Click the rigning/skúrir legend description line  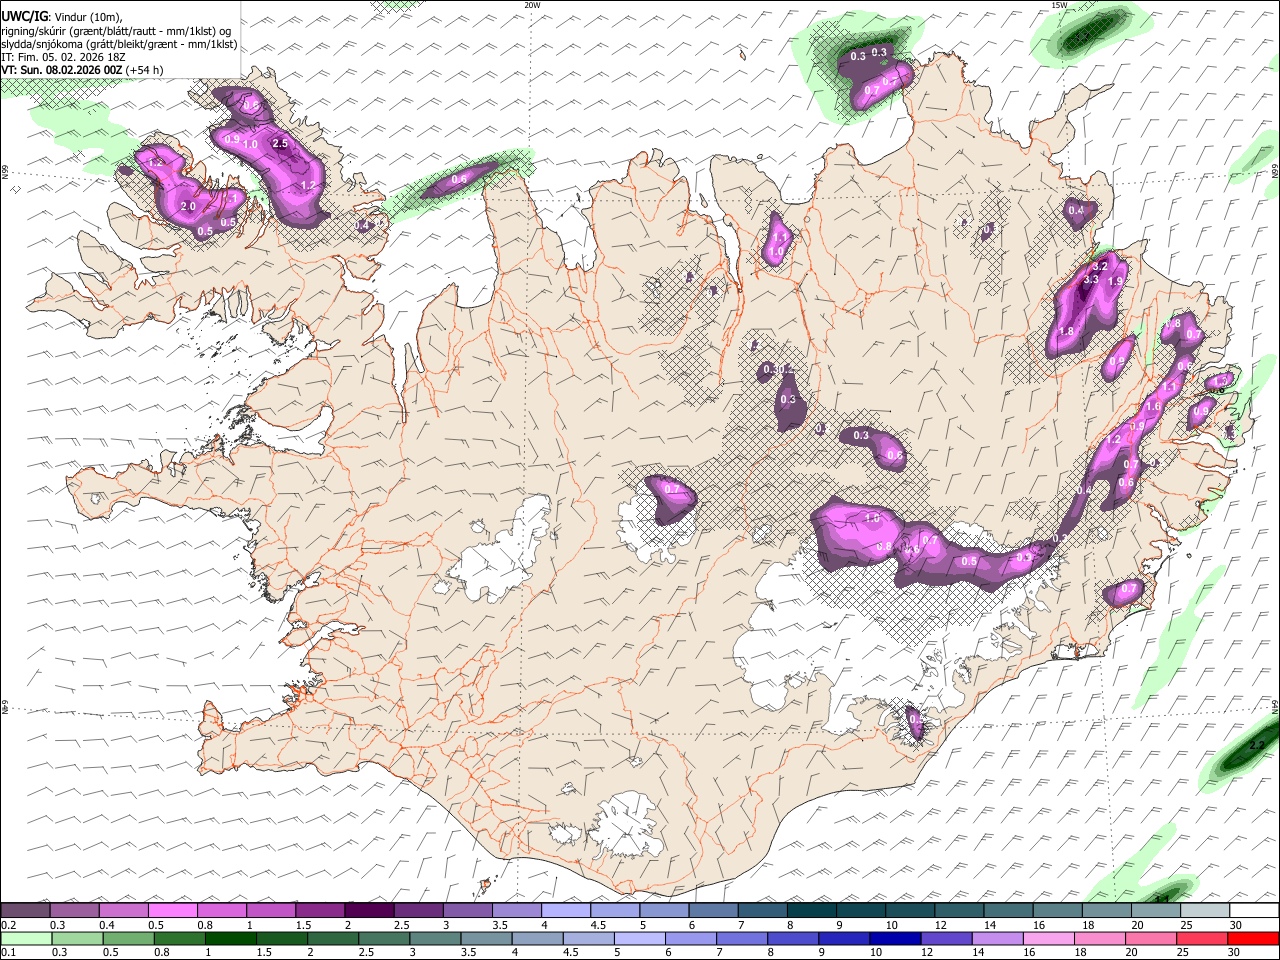pyautogui.click(x=116, y=30)
